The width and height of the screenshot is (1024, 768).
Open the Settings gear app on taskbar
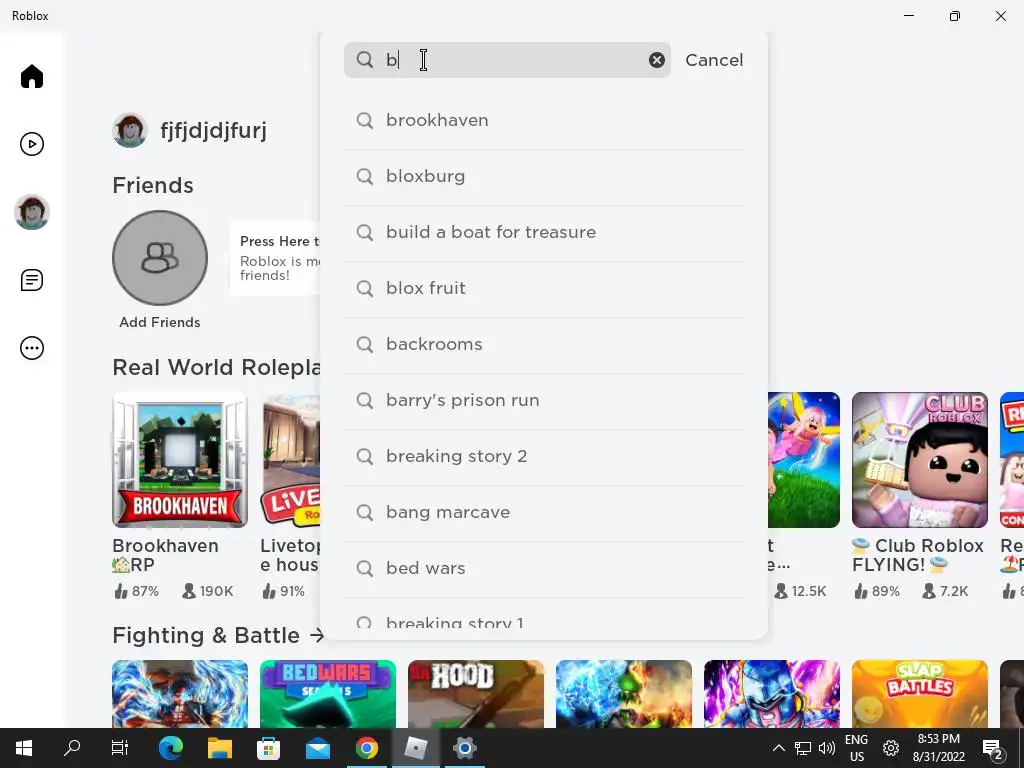pyautogui.click(x=464, y=748)
